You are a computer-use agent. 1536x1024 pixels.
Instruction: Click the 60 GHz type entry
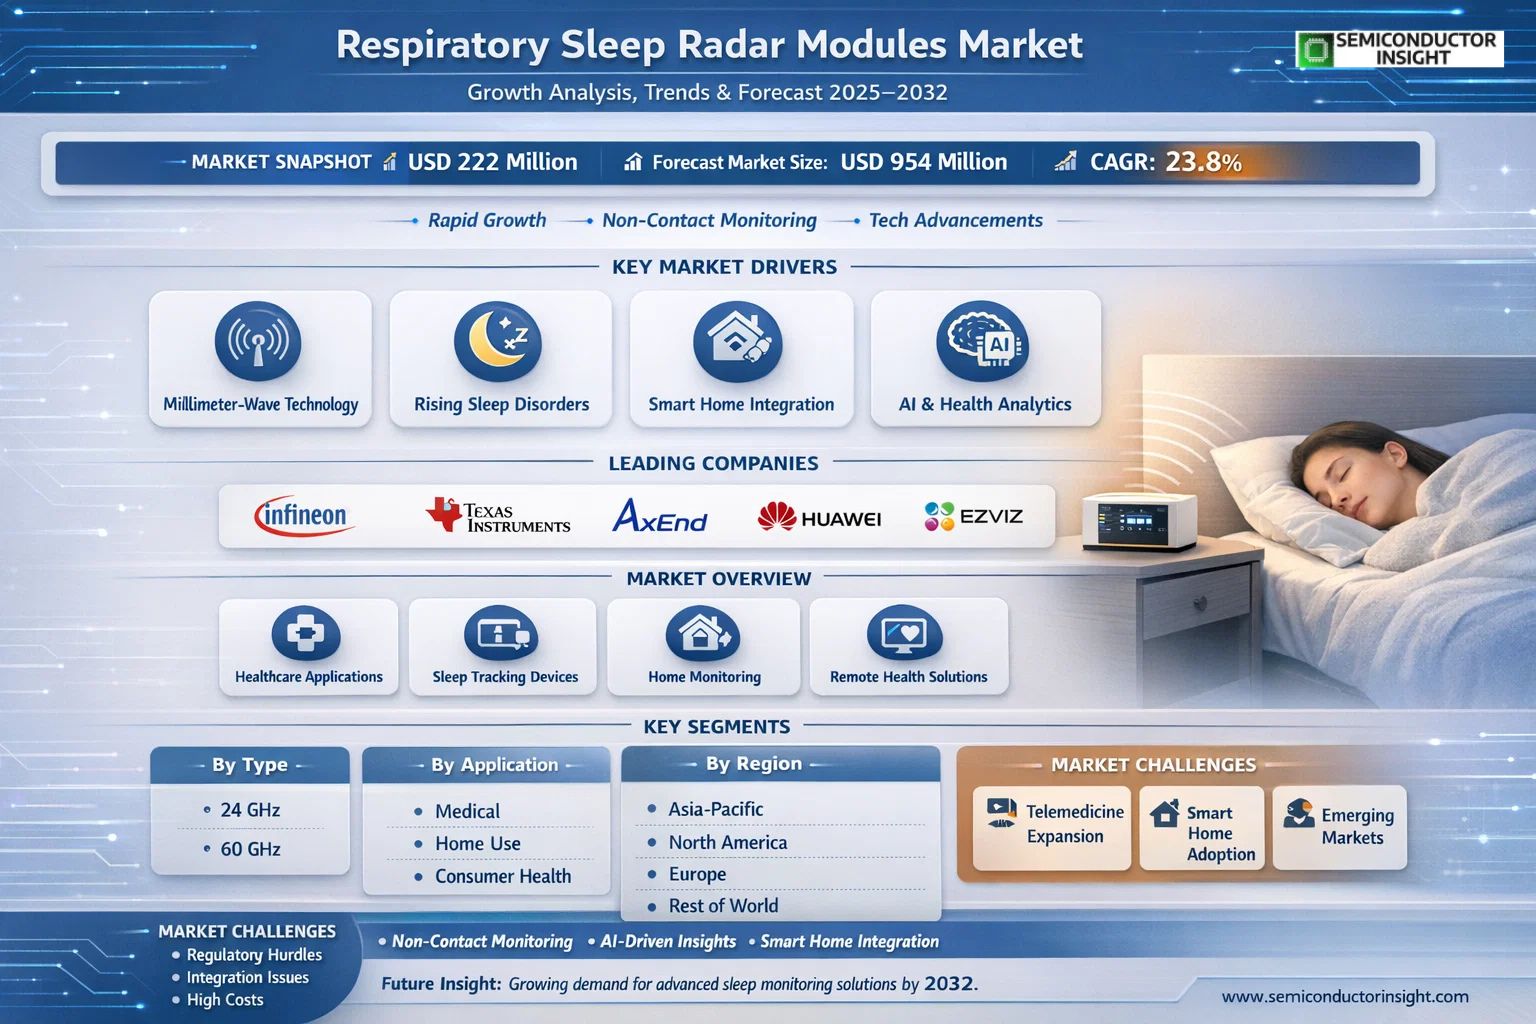click(250, 849)
